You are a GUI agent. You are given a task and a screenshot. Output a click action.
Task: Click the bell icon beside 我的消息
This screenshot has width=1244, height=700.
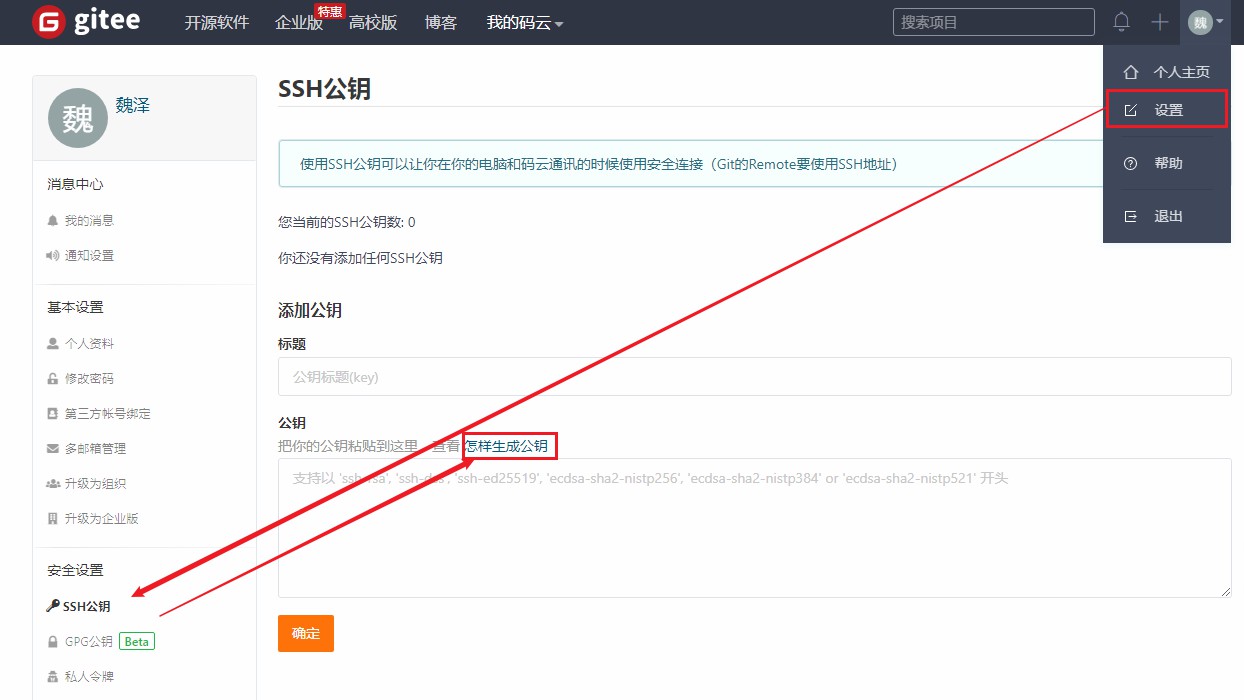pyautogui.click(x=53, y=220)
